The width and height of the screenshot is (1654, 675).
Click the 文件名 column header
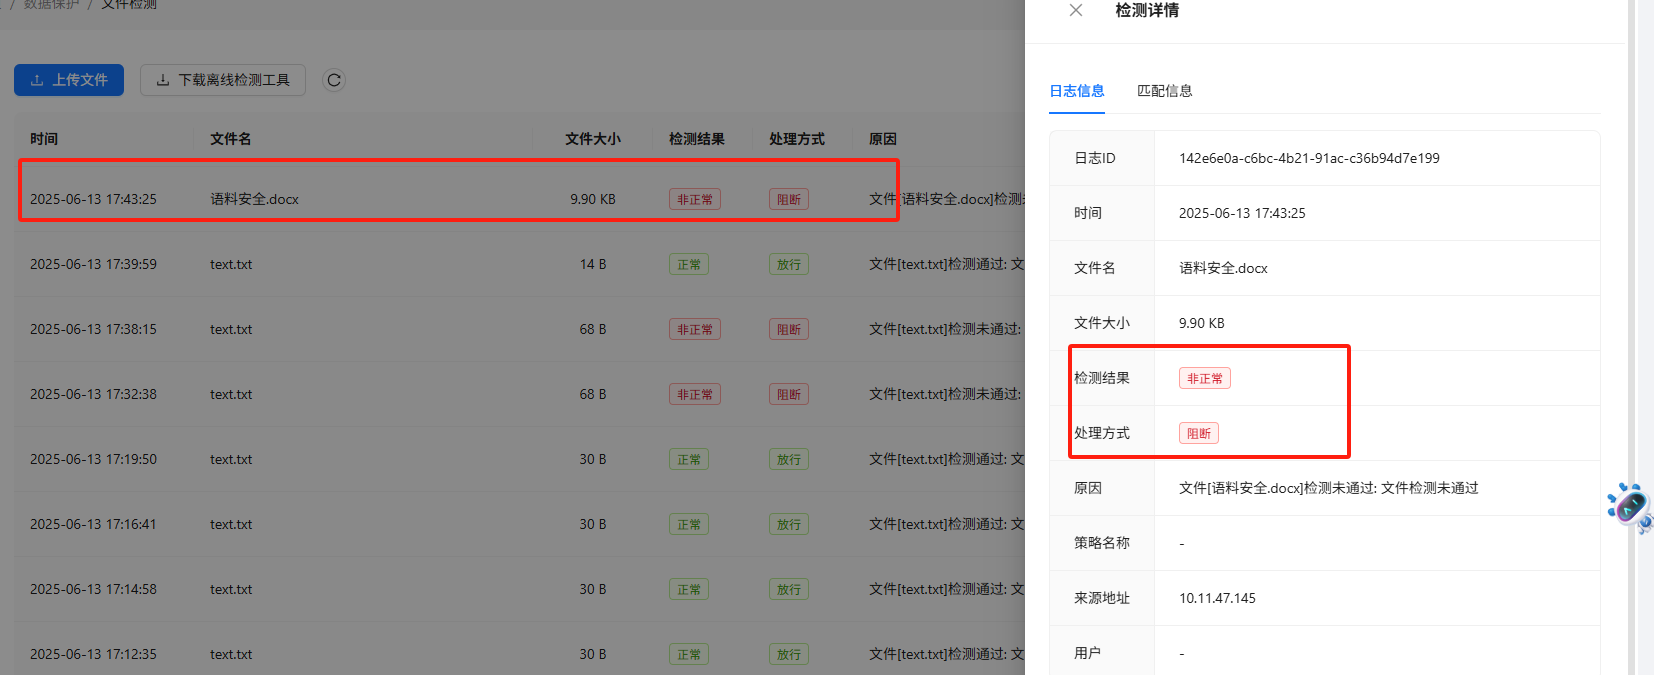(x=231, y=139)
